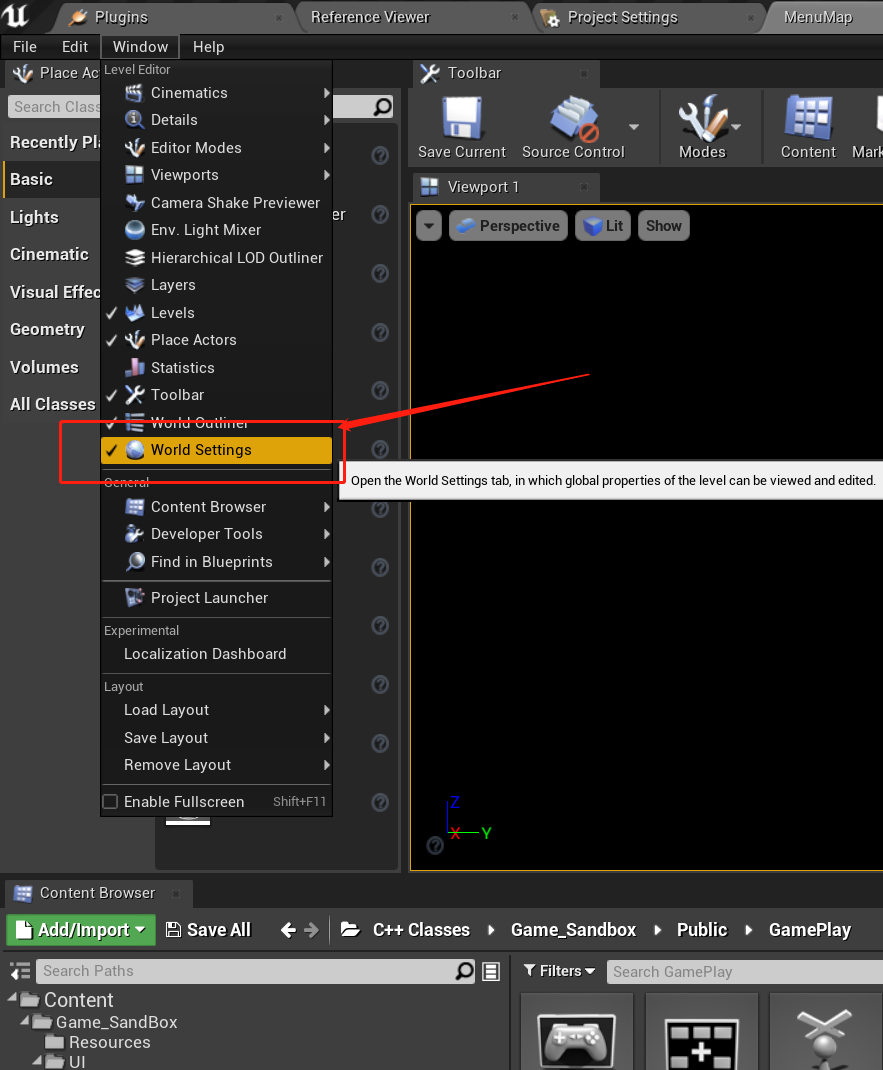Click the sources panel icon in Content Browser
This screenshot has height=1070, width=883.
pyautogui.click(x=18, y=971)
